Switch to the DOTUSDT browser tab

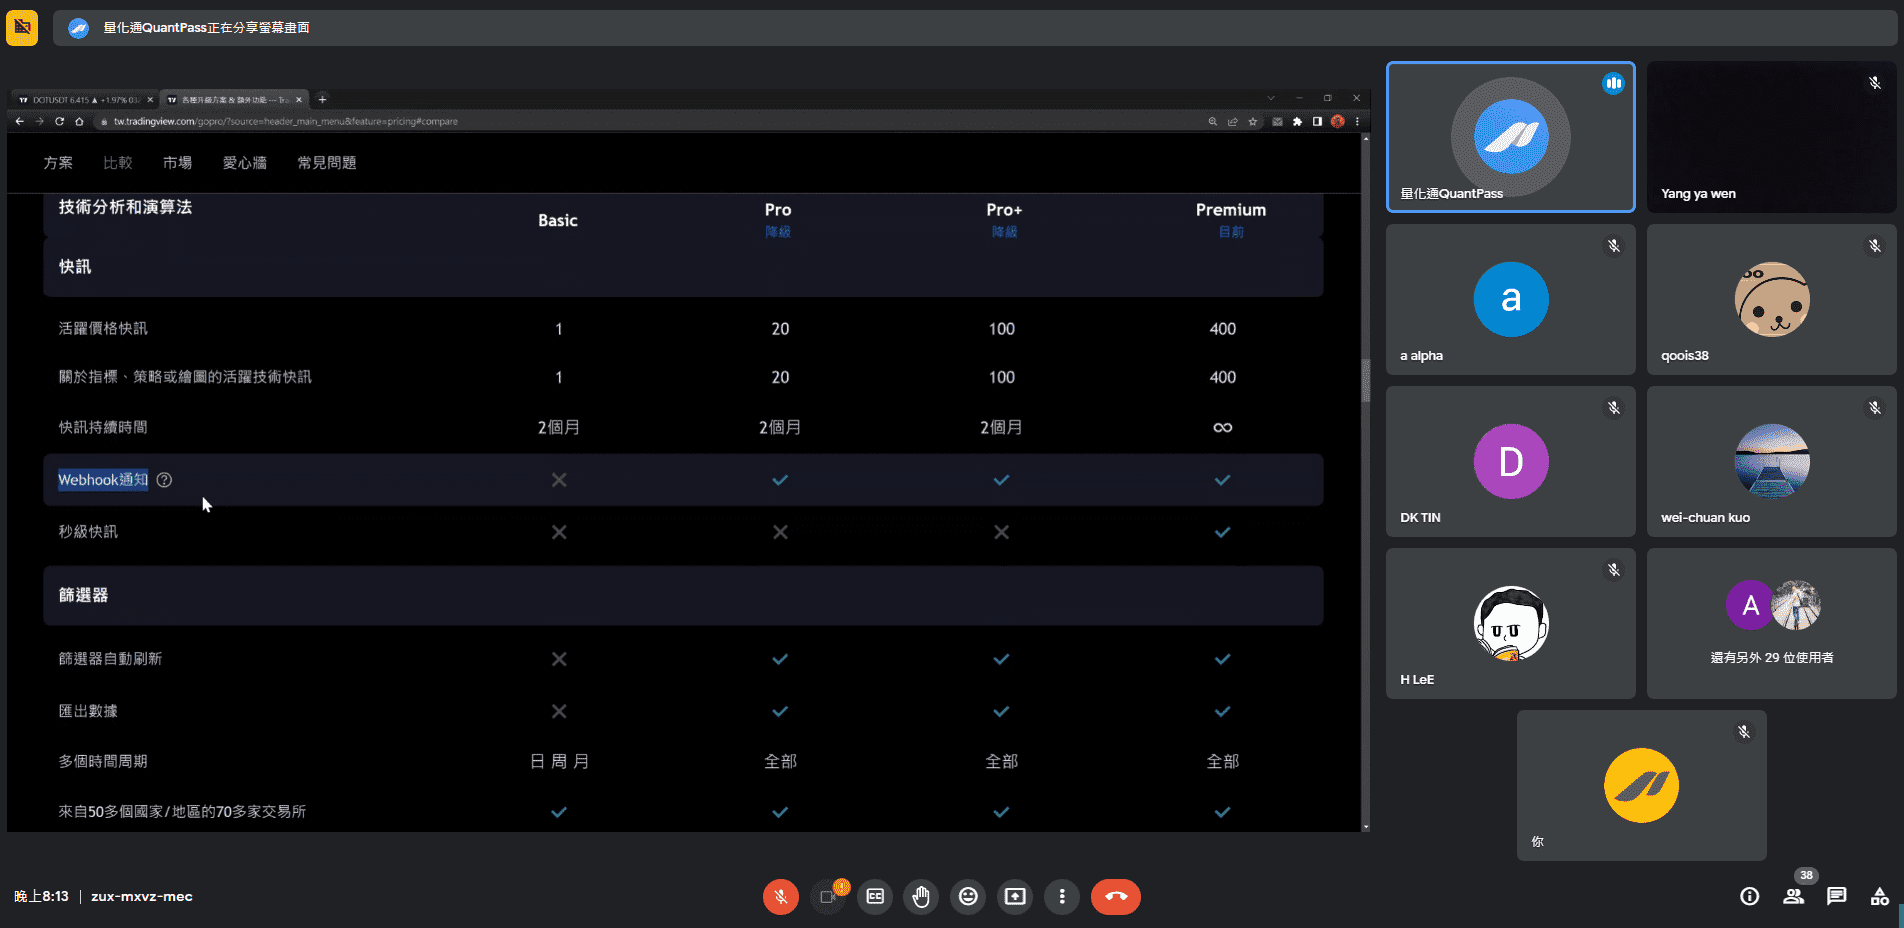86,100
